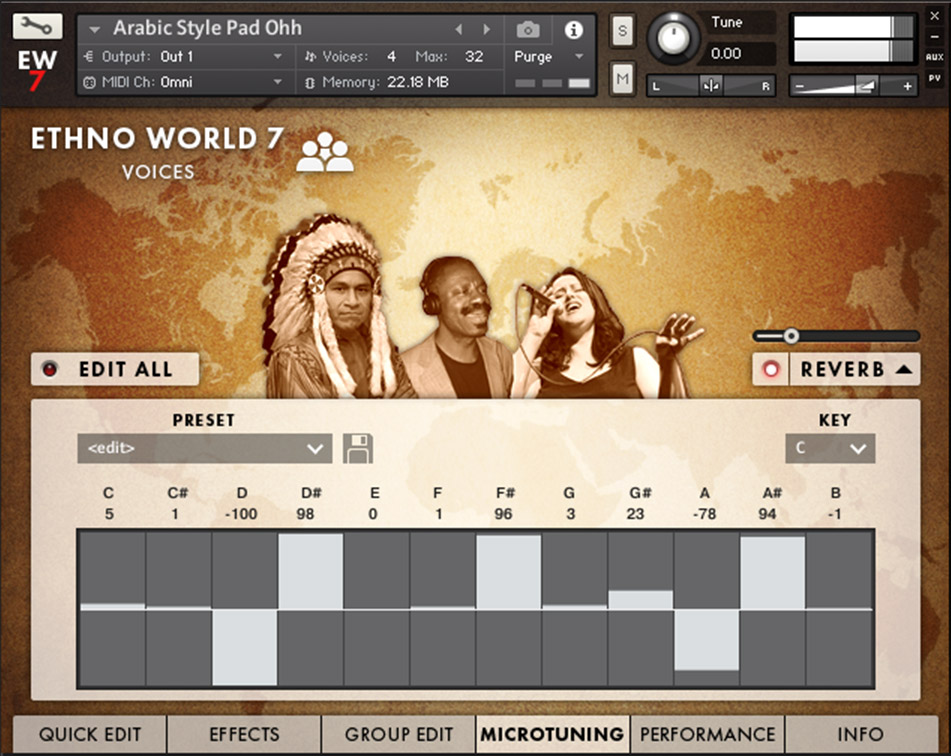
Task: Click the volume plus icon
Action: point(907,87)
